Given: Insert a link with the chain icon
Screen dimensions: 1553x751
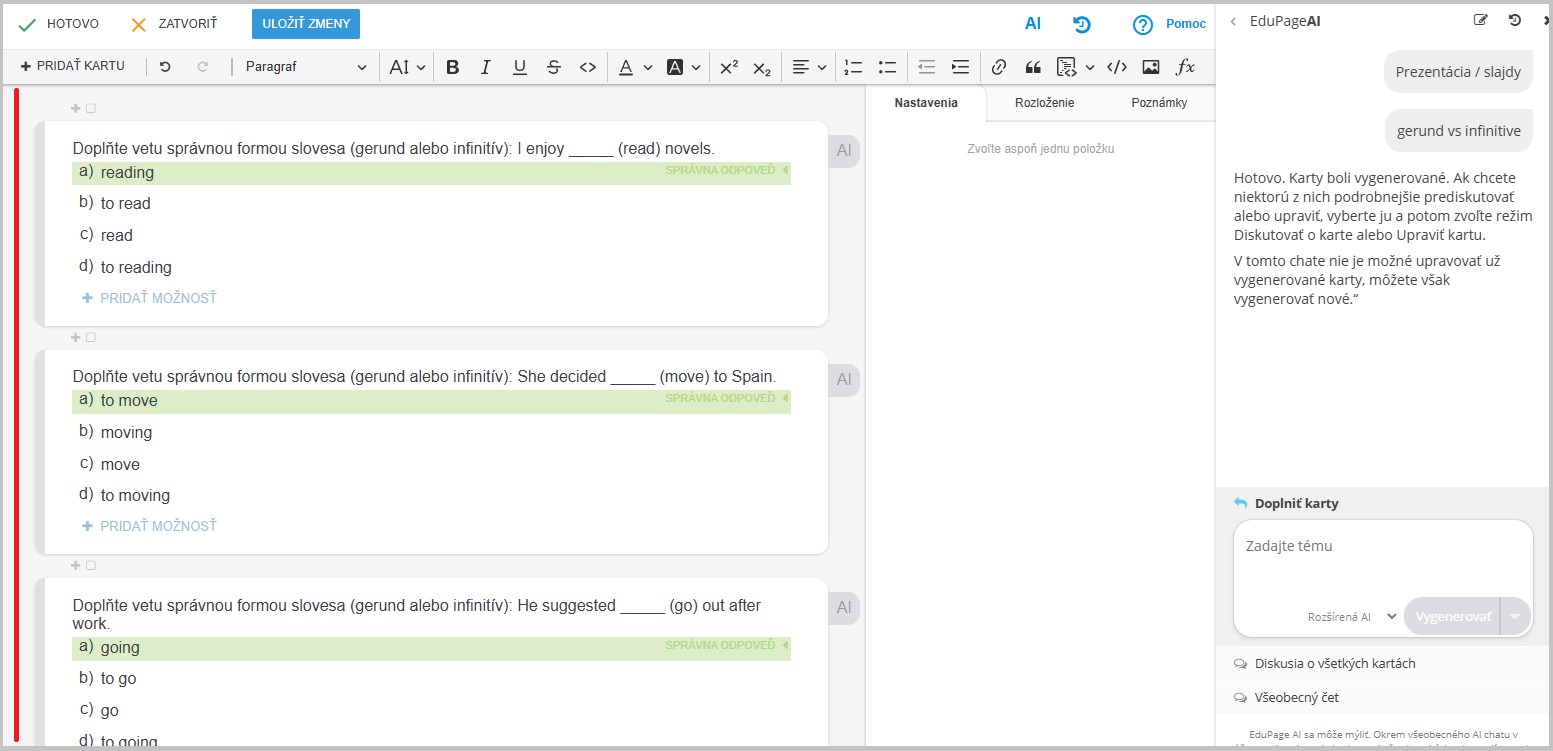Looking at the screenshot, I should 998,67.
